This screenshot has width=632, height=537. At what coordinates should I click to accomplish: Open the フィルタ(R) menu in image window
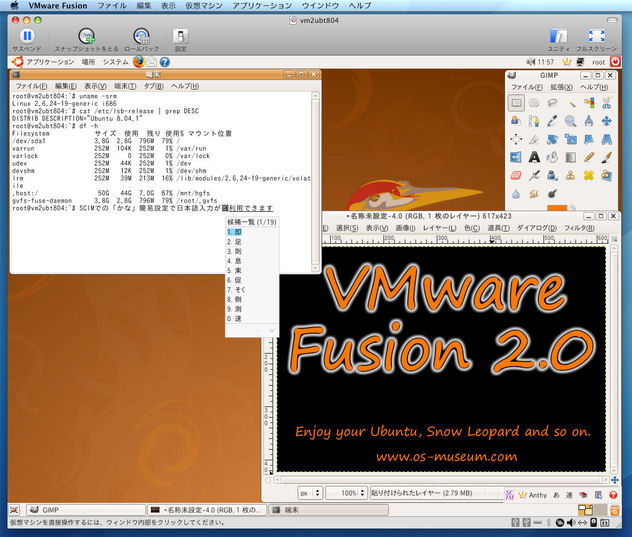pos(579,228)
